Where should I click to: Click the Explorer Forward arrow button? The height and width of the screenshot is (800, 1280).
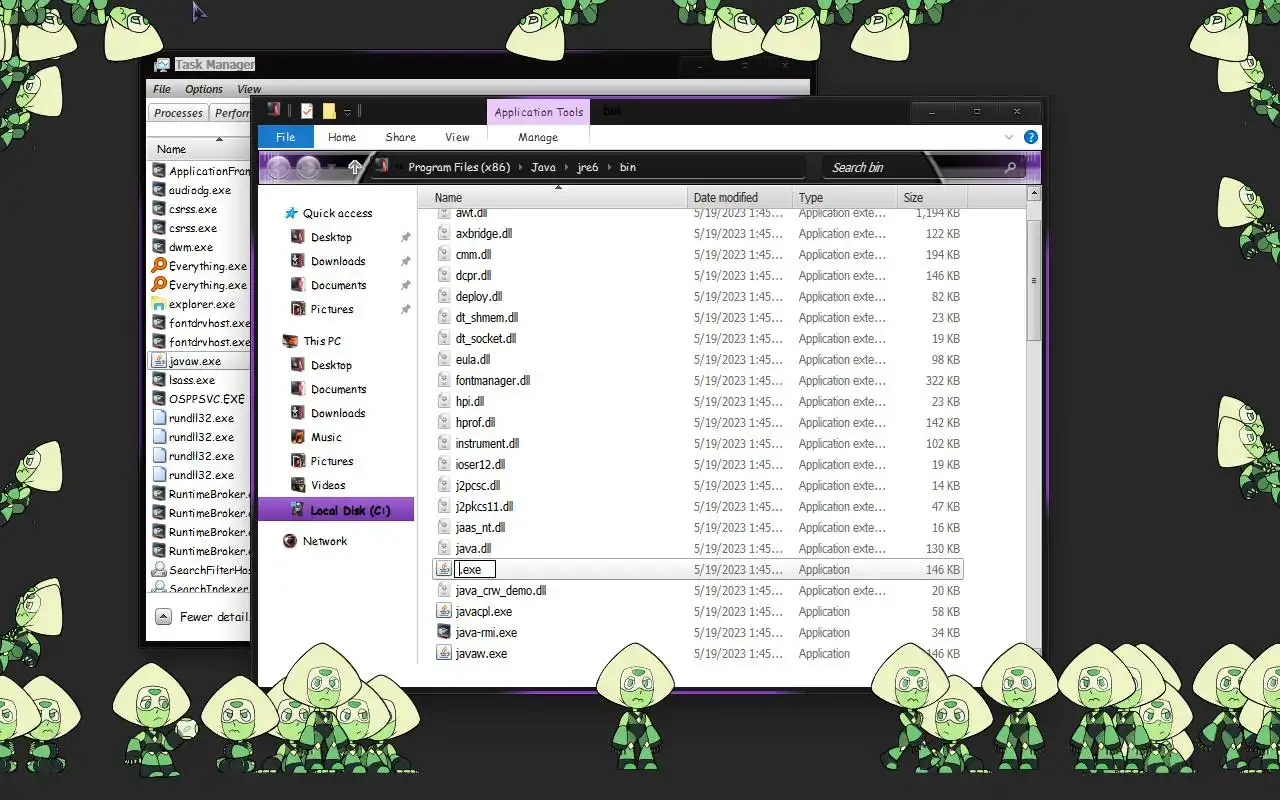pyautogui.click(x=307, y=168)
